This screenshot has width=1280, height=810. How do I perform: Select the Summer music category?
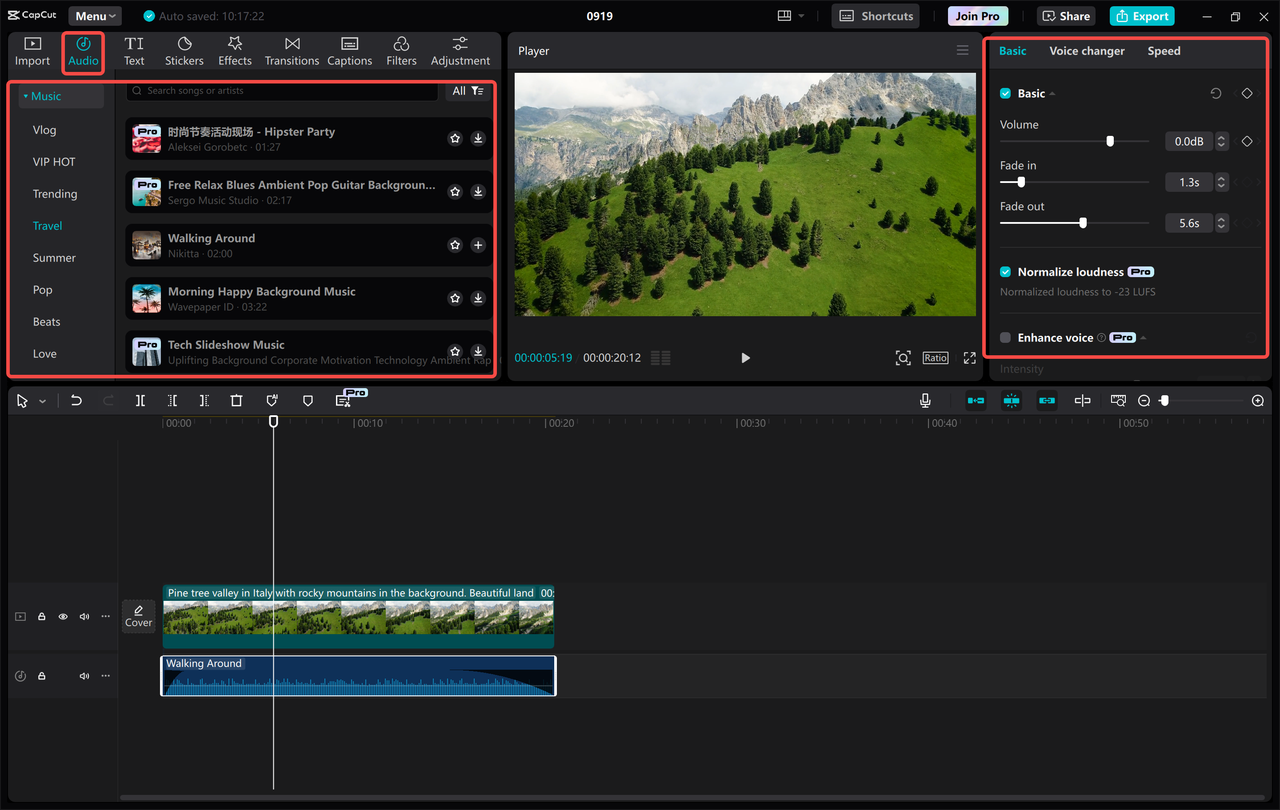pyautogui.click(x=54, y=258)
